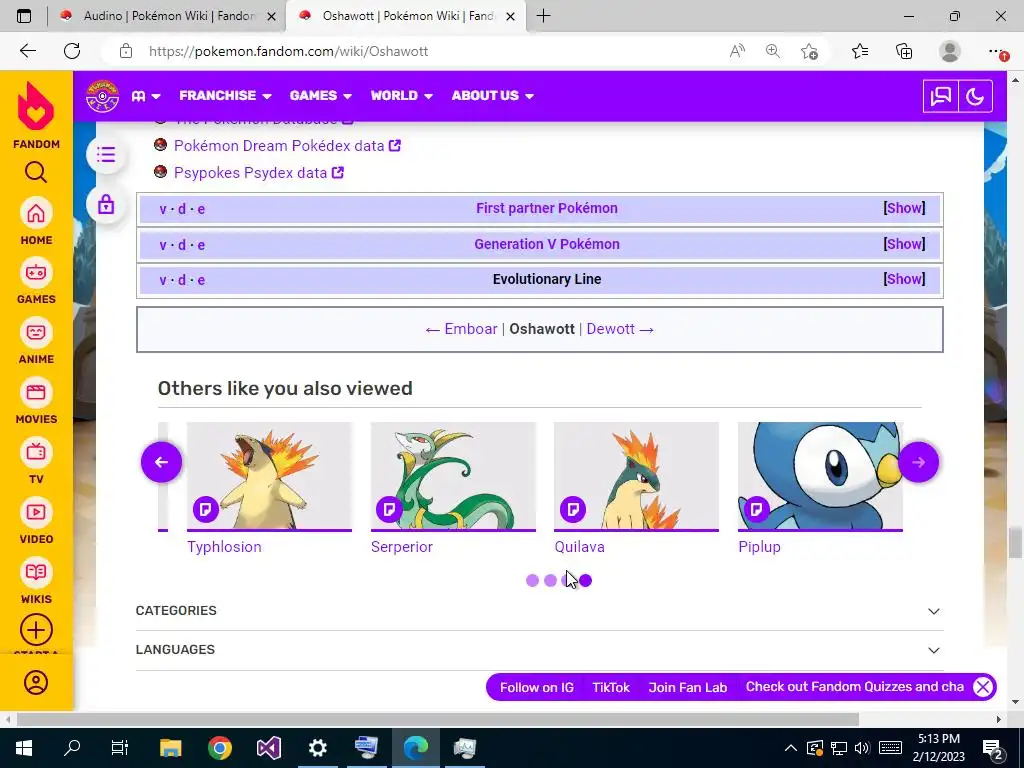Image resolution: width=1024 pixels, height=768 pixels.
Task: Click the Pokémon Wiki logo
Action: point(103,95)
